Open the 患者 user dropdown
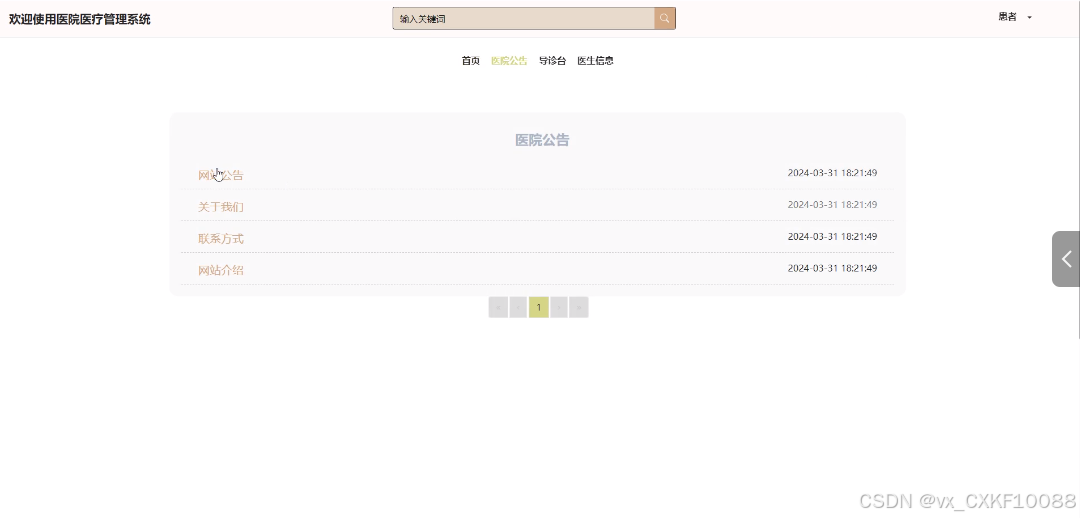 [1015, 17]
